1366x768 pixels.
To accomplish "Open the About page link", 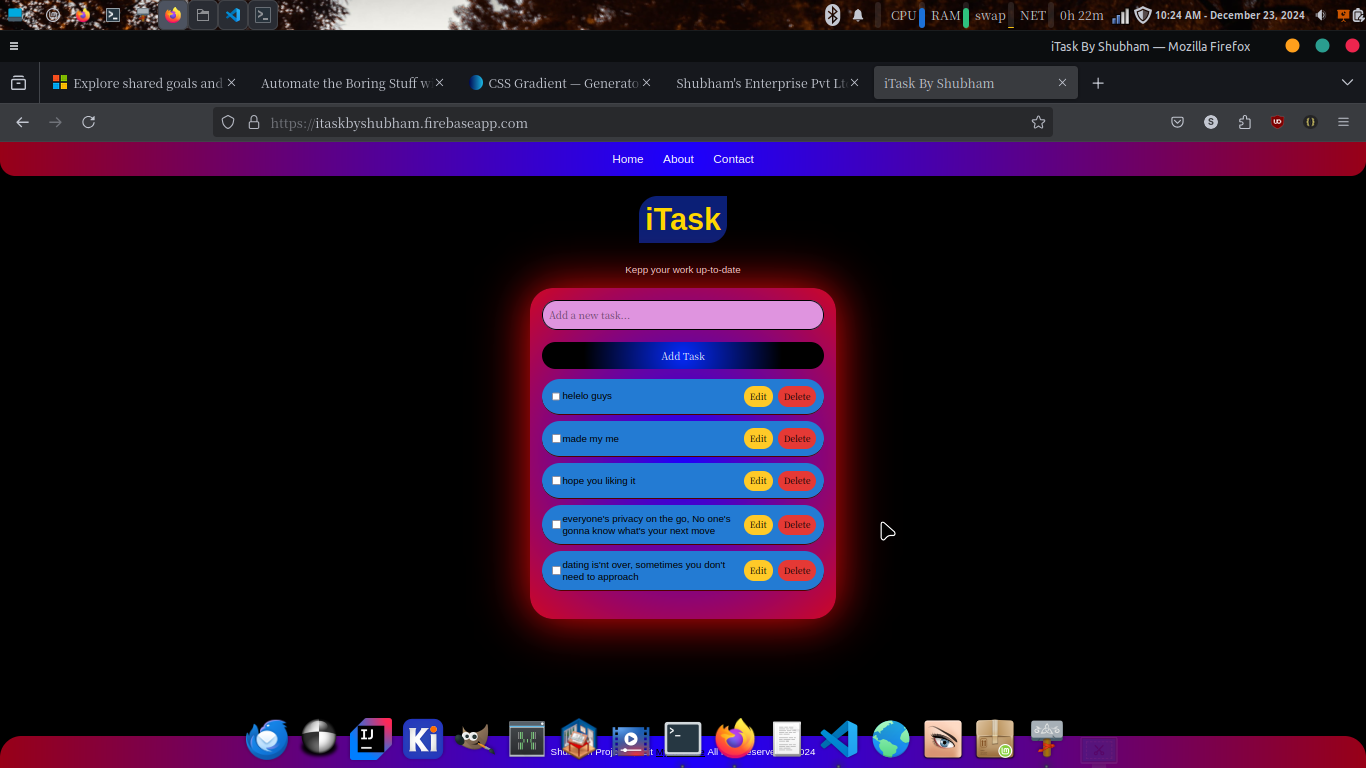I will (x=678, y=159).
